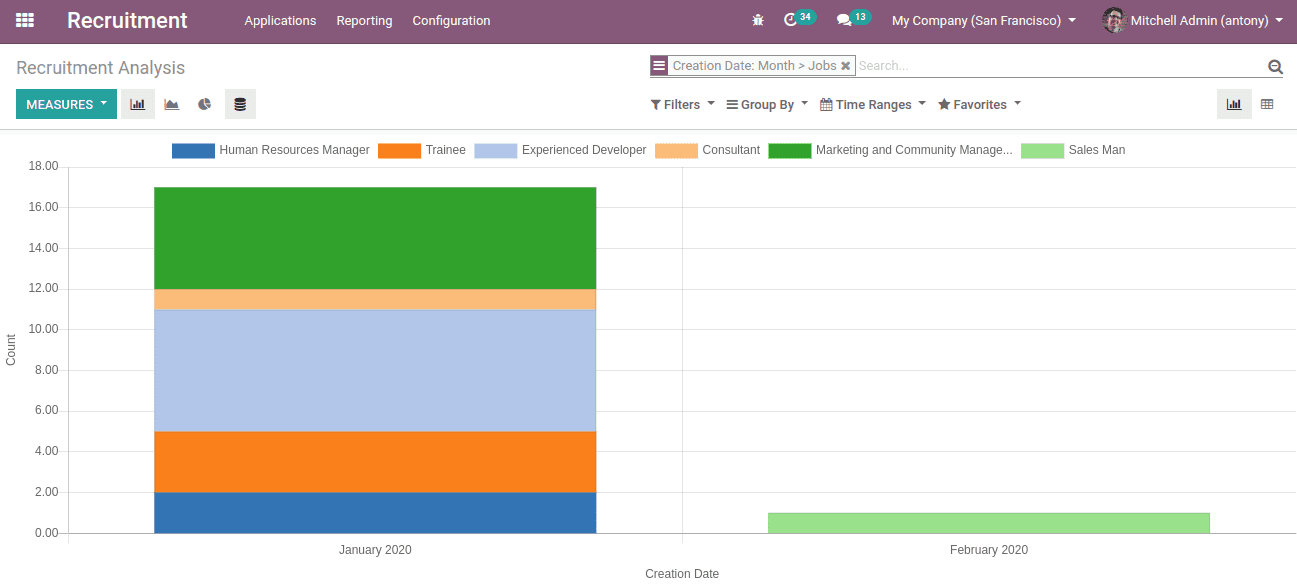1297x585 pixels.
Task: Toggle the Trainee legend swatch
Action: (x=399, y=150)
